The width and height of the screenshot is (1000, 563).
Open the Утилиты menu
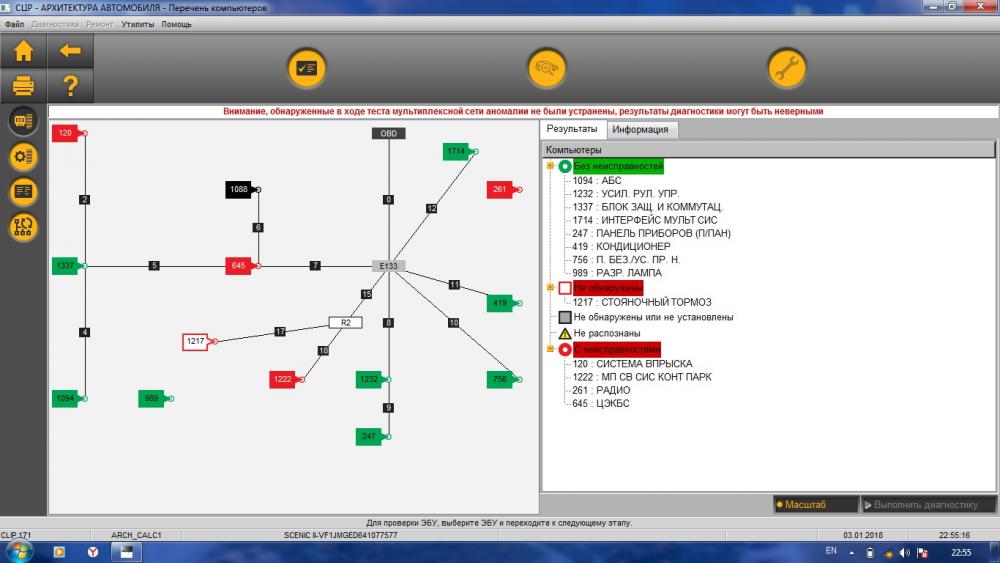point(138,24)
